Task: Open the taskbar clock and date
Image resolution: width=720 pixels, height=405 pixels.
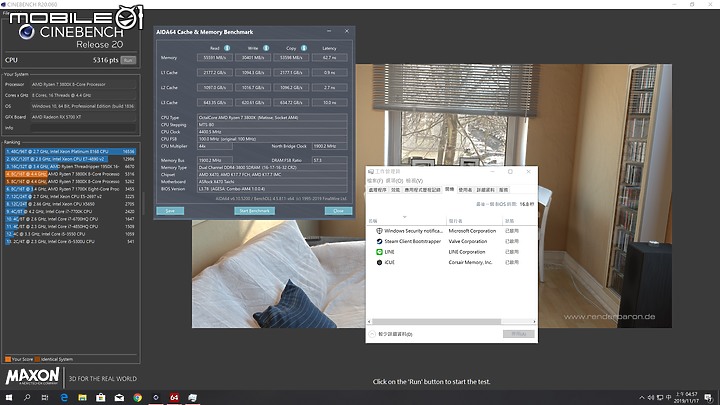Action: click(x=686, y=398)
